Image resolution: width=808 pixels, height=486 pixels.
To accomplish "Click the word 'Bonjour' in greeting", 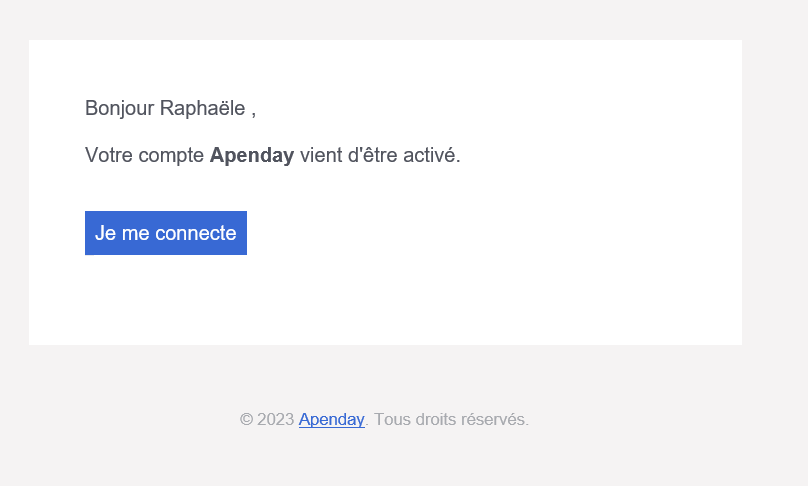I will [x=120, y=108].
